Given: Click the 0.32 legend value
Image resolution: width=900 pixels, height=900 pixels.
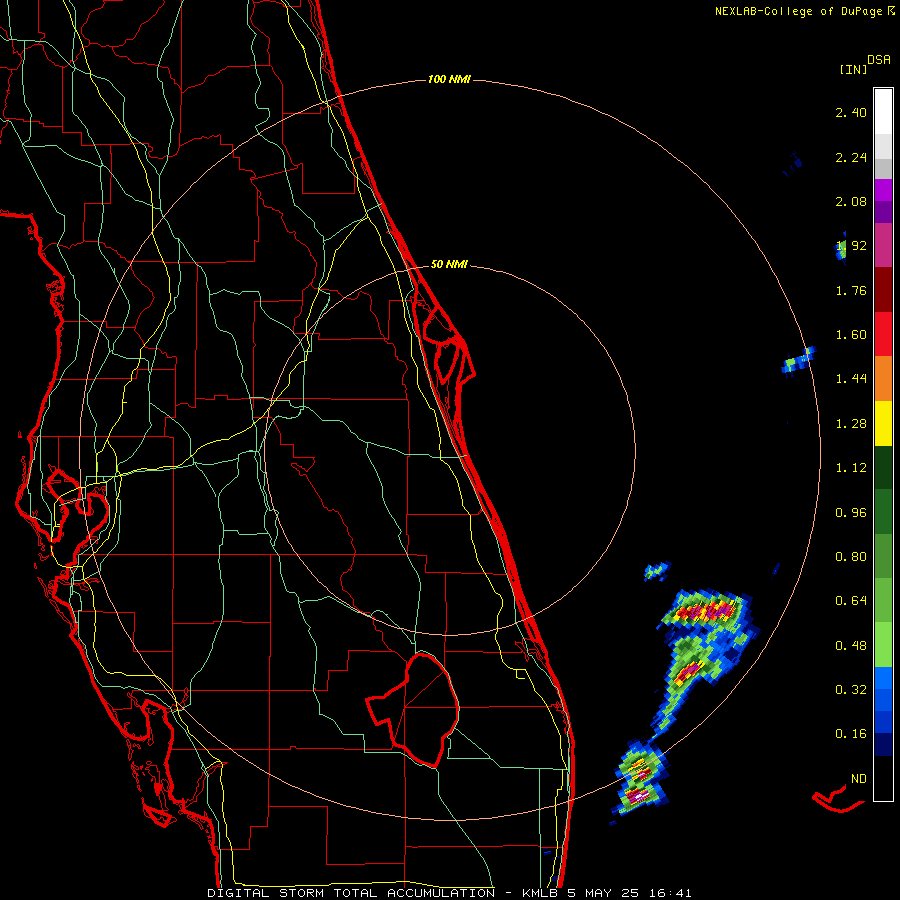Looking at the screenshot, I should click(x=851, y=690).
